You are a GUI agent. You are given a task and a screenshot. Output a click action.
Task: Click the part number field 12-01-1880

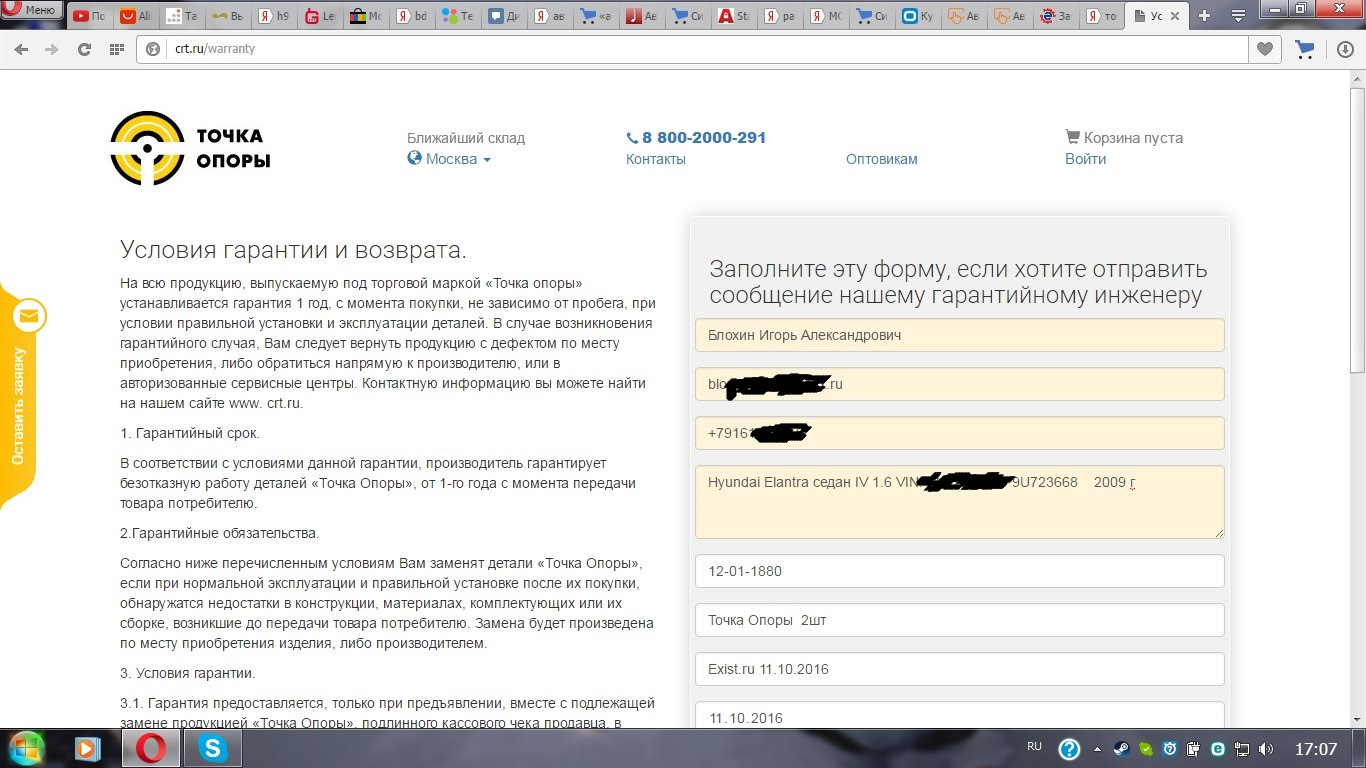[x=960, y=571]
